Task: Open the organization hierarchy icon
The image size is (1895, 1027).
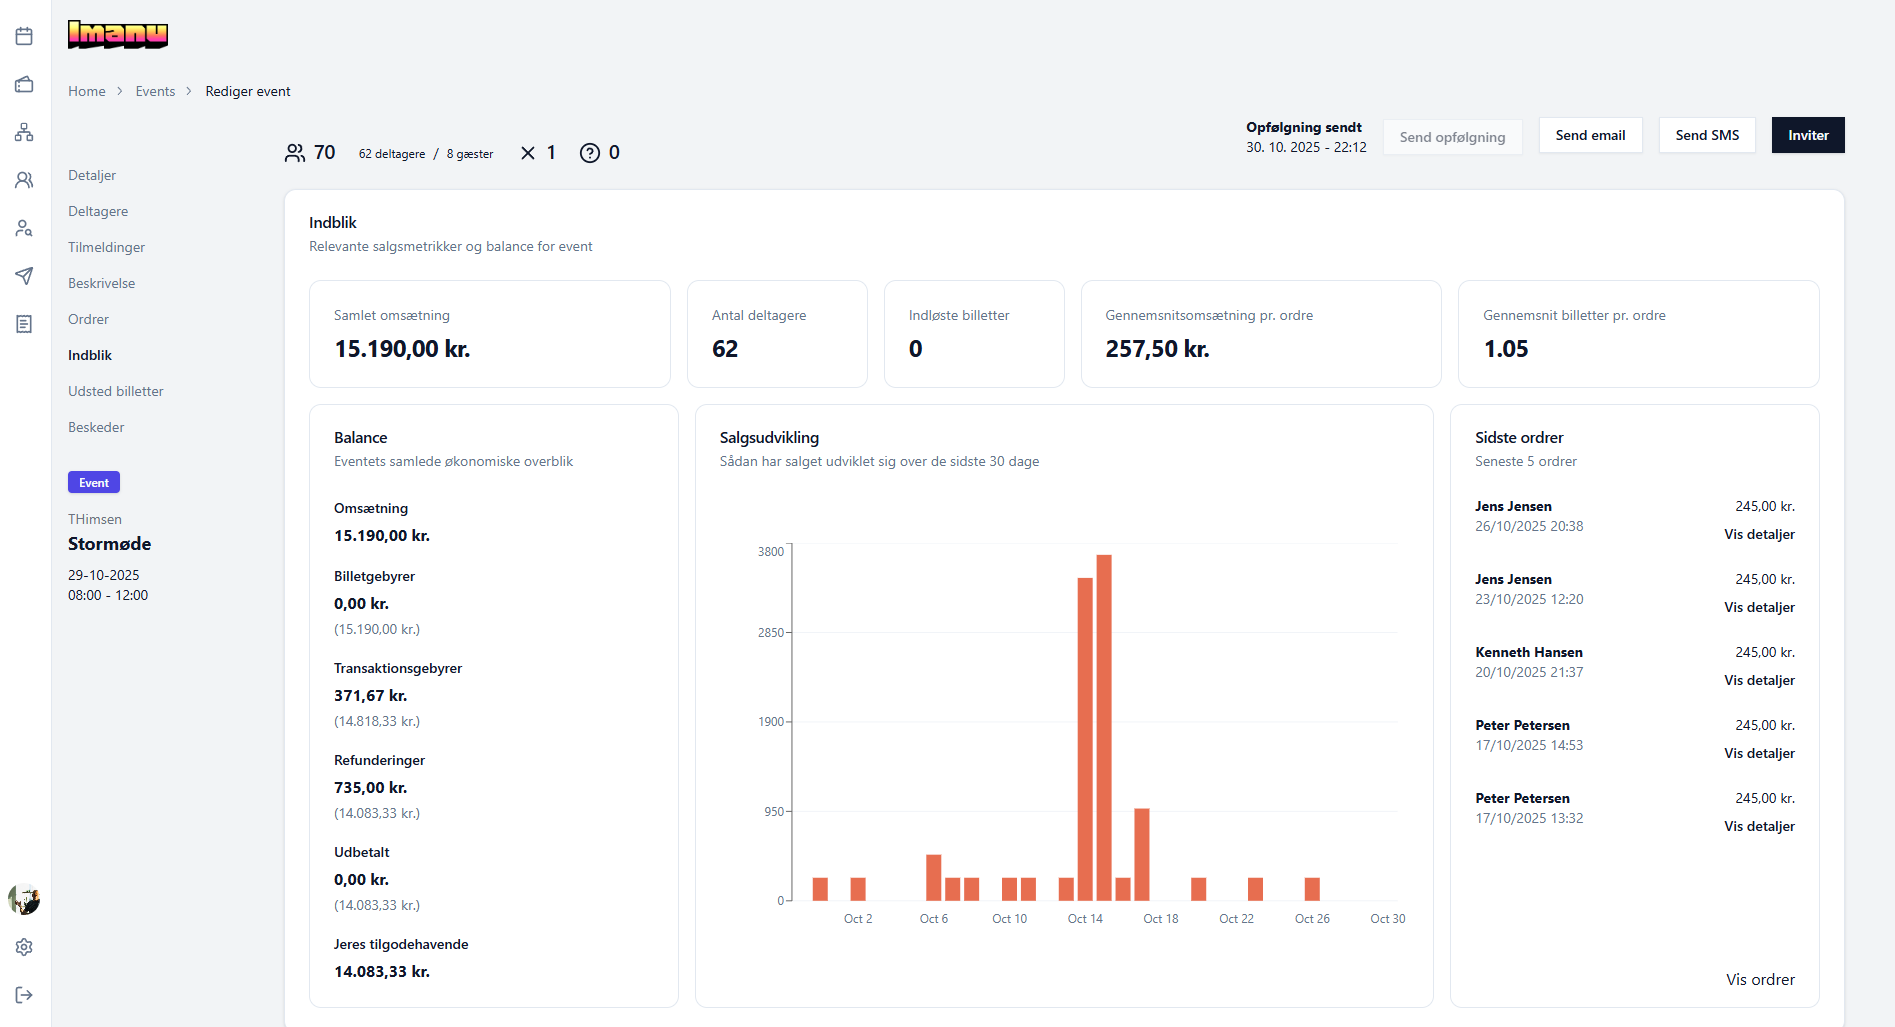Action: coord(24,132)
